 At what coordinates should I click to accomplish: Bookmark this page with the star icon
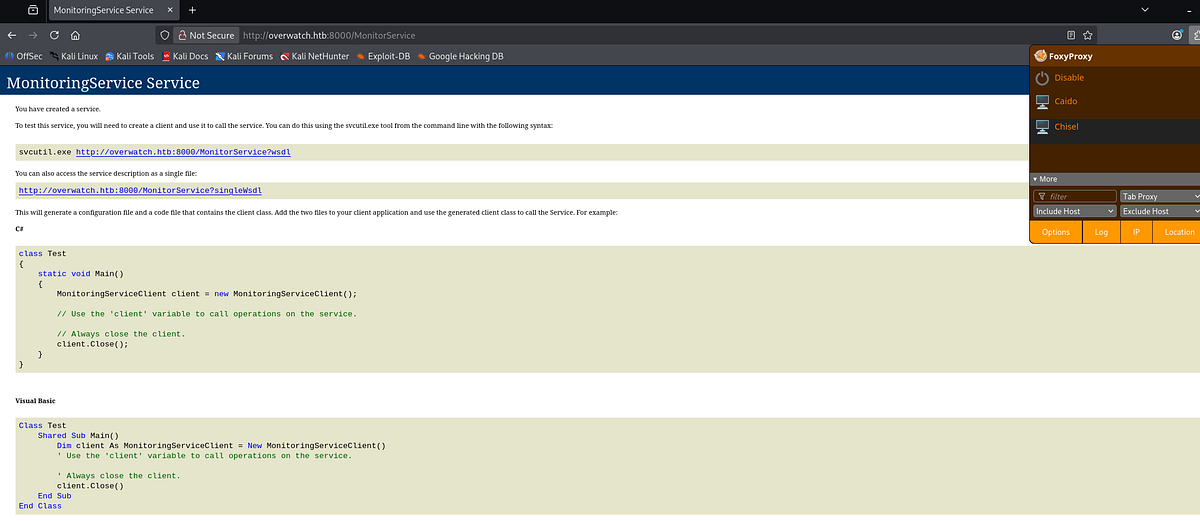[1087, 34]
